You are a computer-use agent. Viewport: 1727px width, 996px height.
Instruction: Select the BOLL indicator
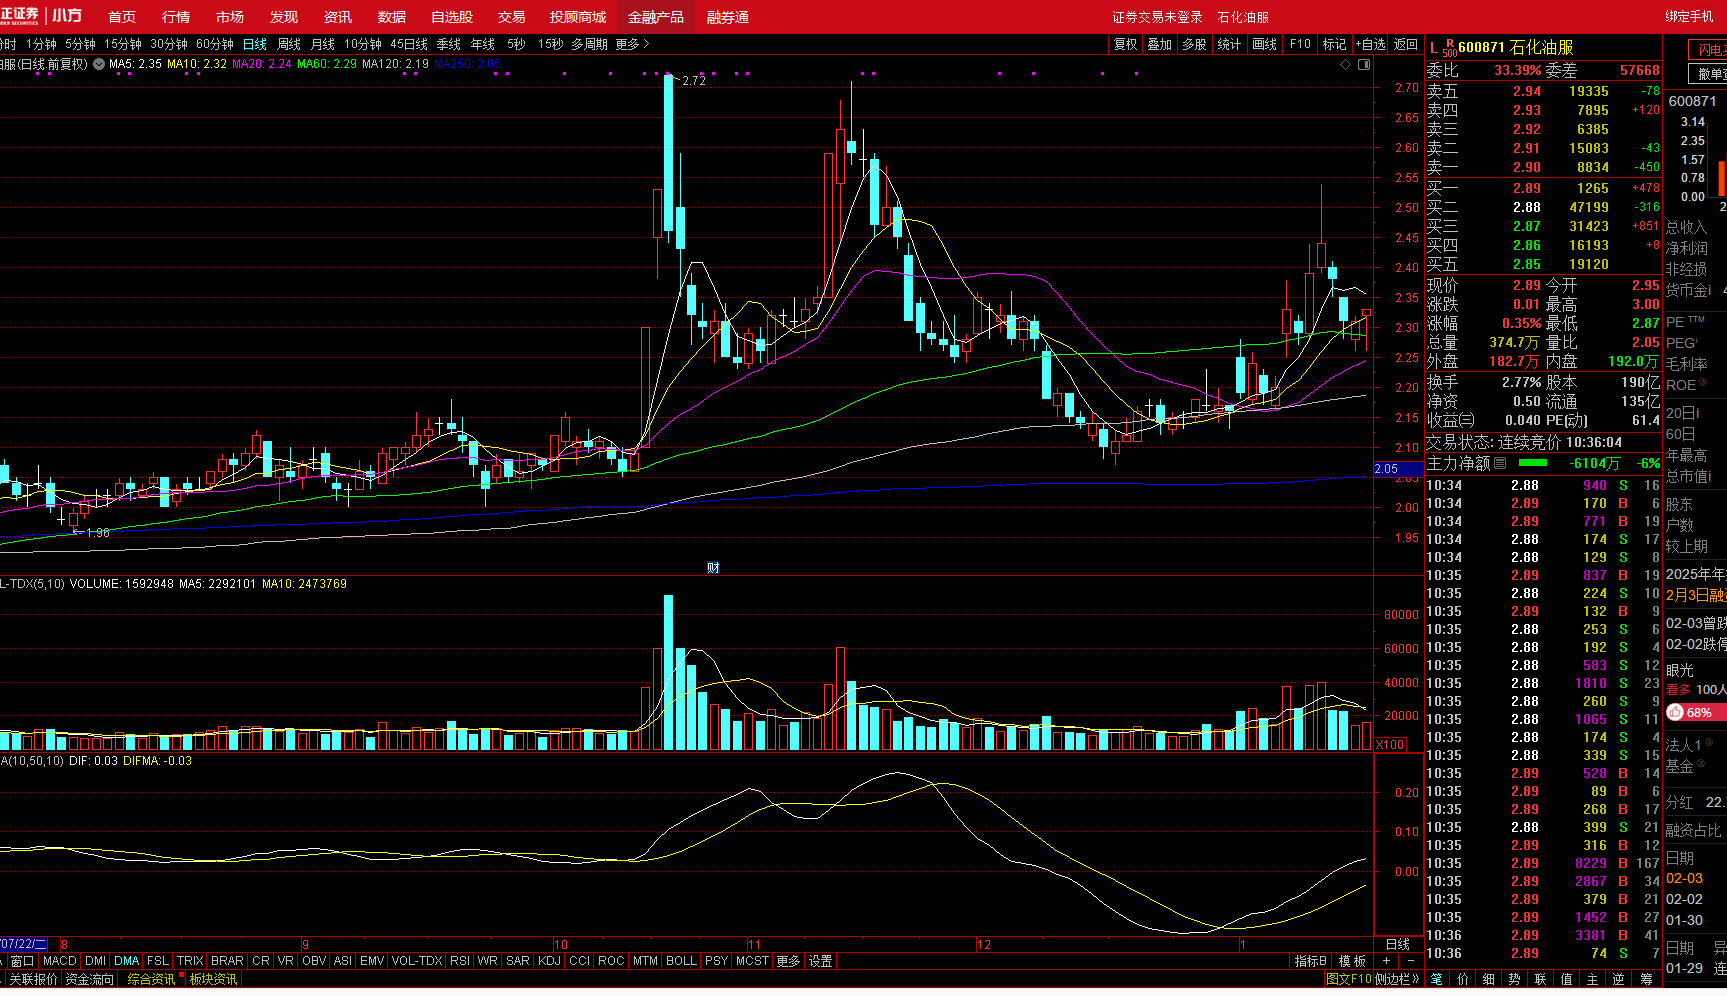[x=681, y=961]
